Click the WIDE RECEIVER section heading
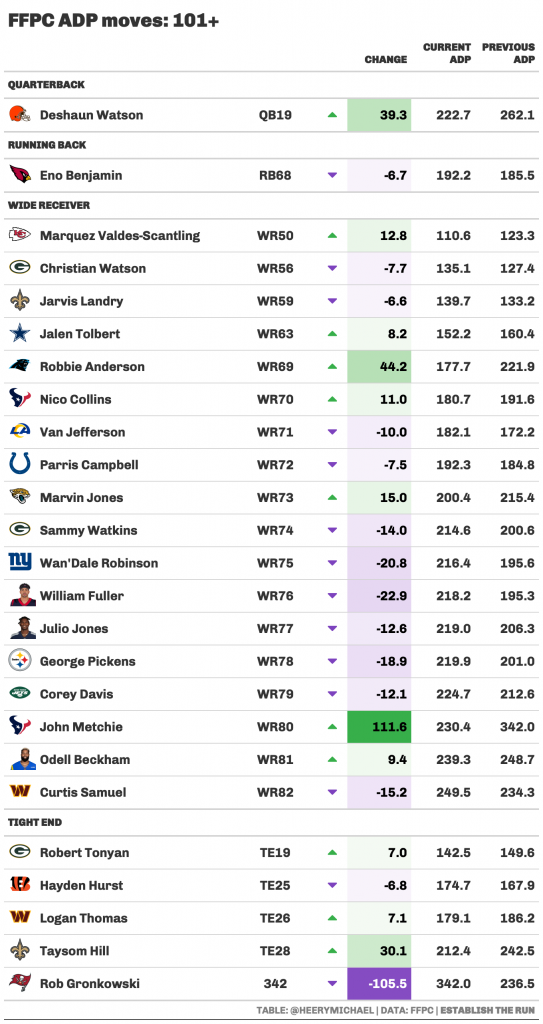This screenshot has width=543, height=1024. [49, 205]
